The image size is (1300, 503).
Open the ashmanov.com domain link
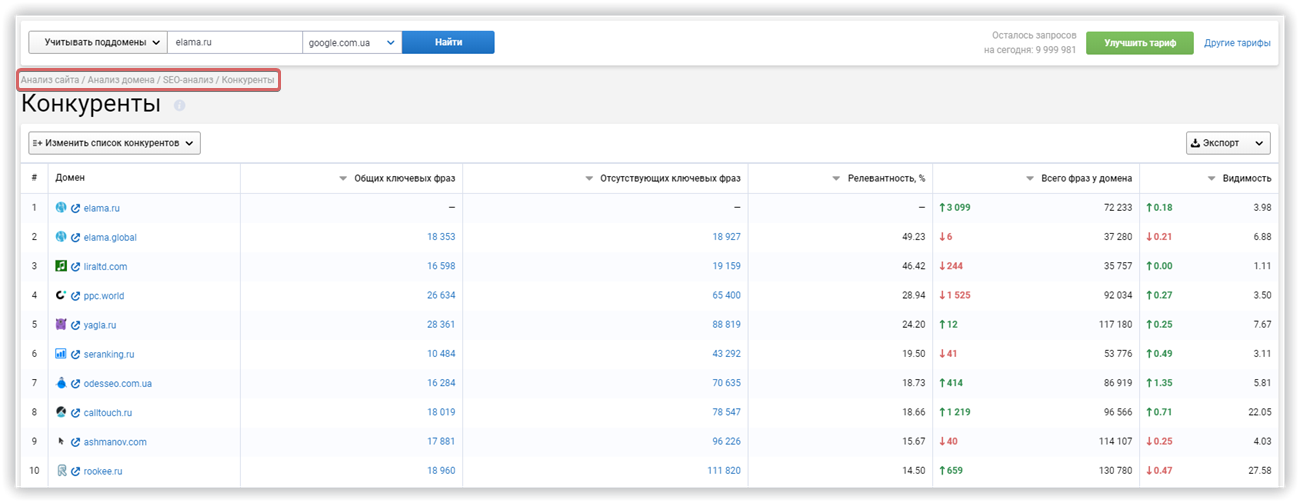click(115, 442)
